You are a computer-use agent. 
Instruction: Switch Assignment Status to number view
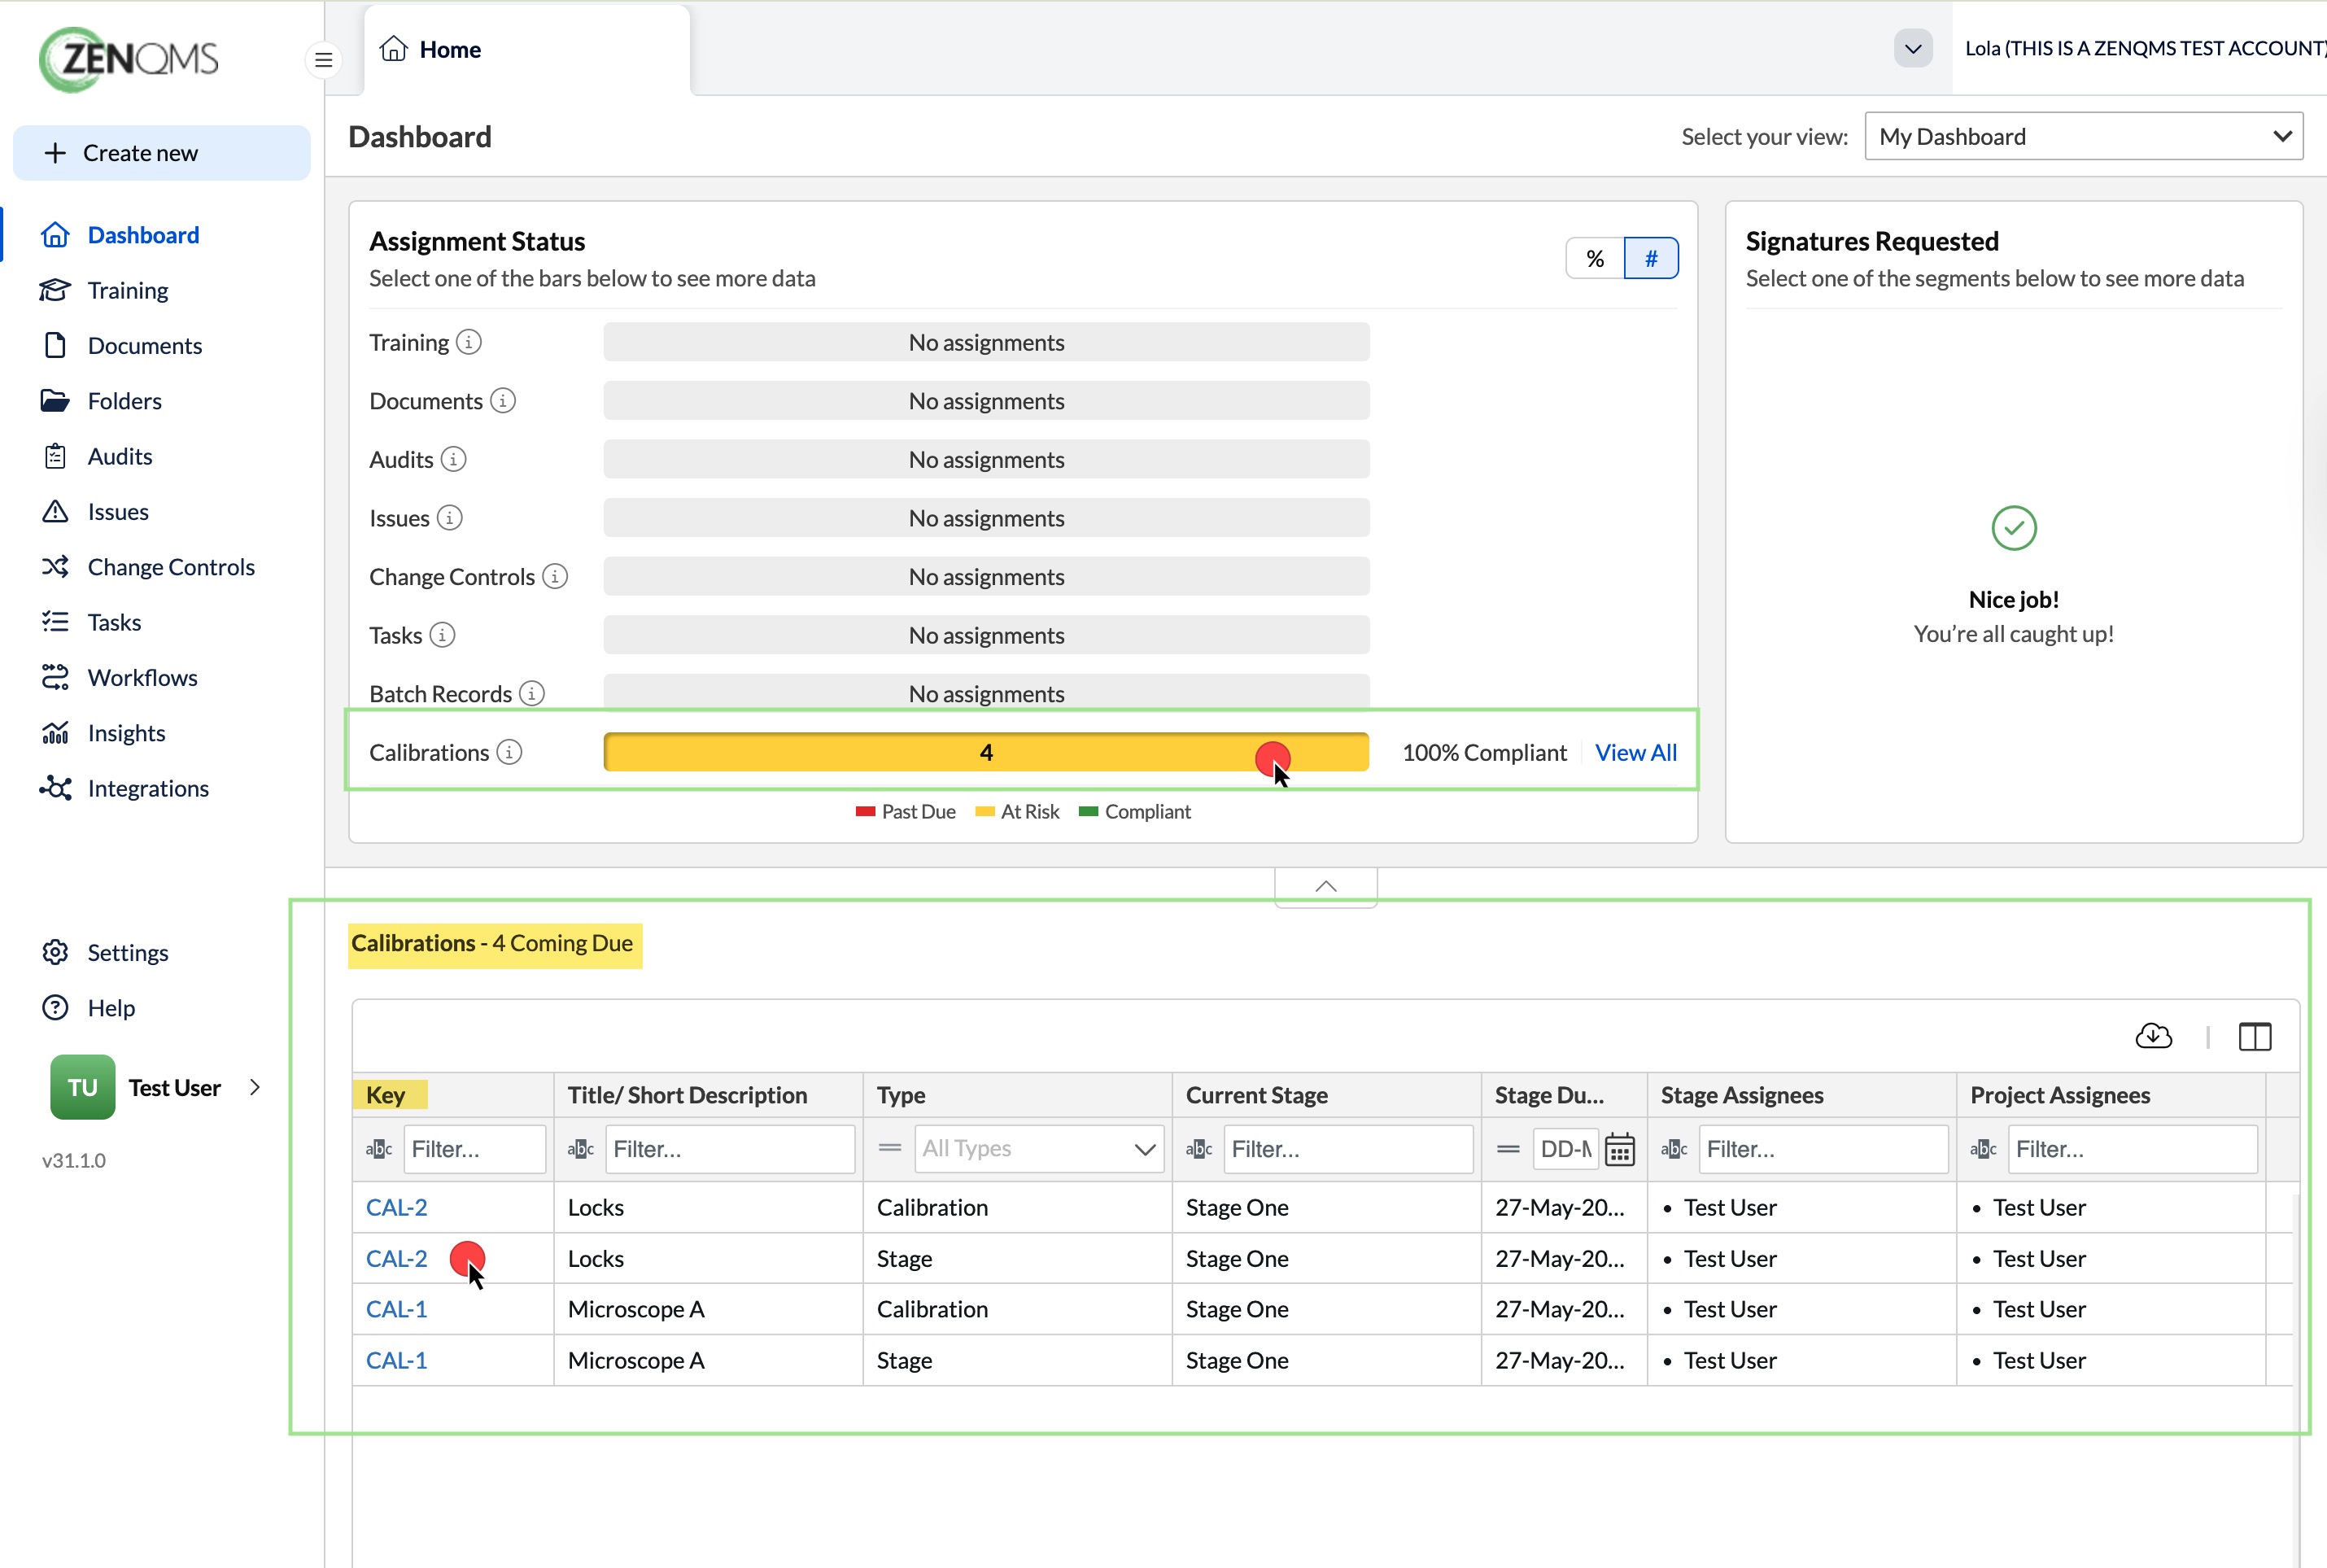[x=1650, y=259]
